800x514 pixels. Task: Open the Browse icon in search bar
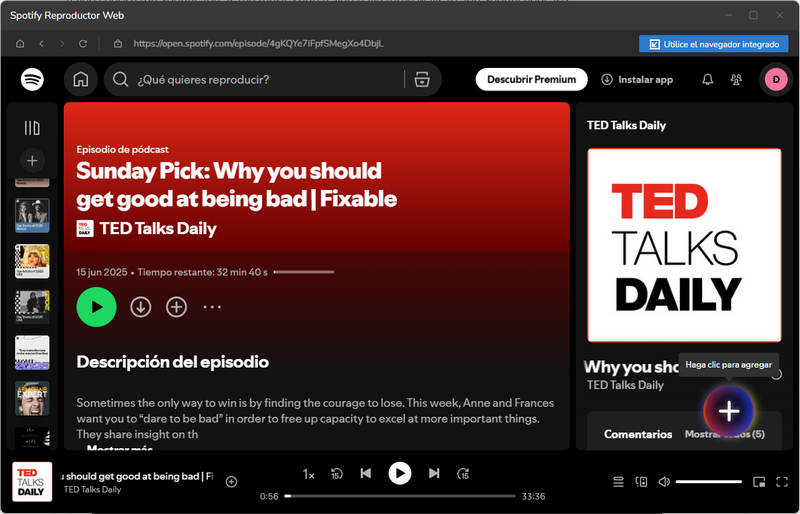tap(422, 80)
